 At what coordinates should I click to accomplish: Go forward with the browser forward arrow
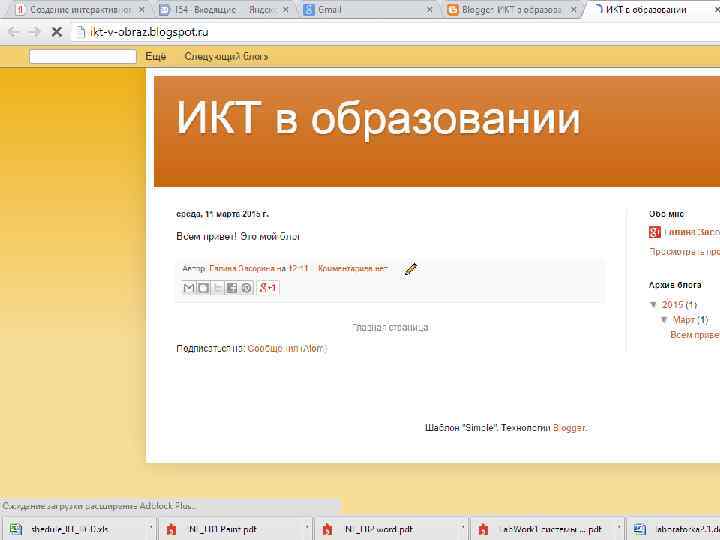coord(34,32)
